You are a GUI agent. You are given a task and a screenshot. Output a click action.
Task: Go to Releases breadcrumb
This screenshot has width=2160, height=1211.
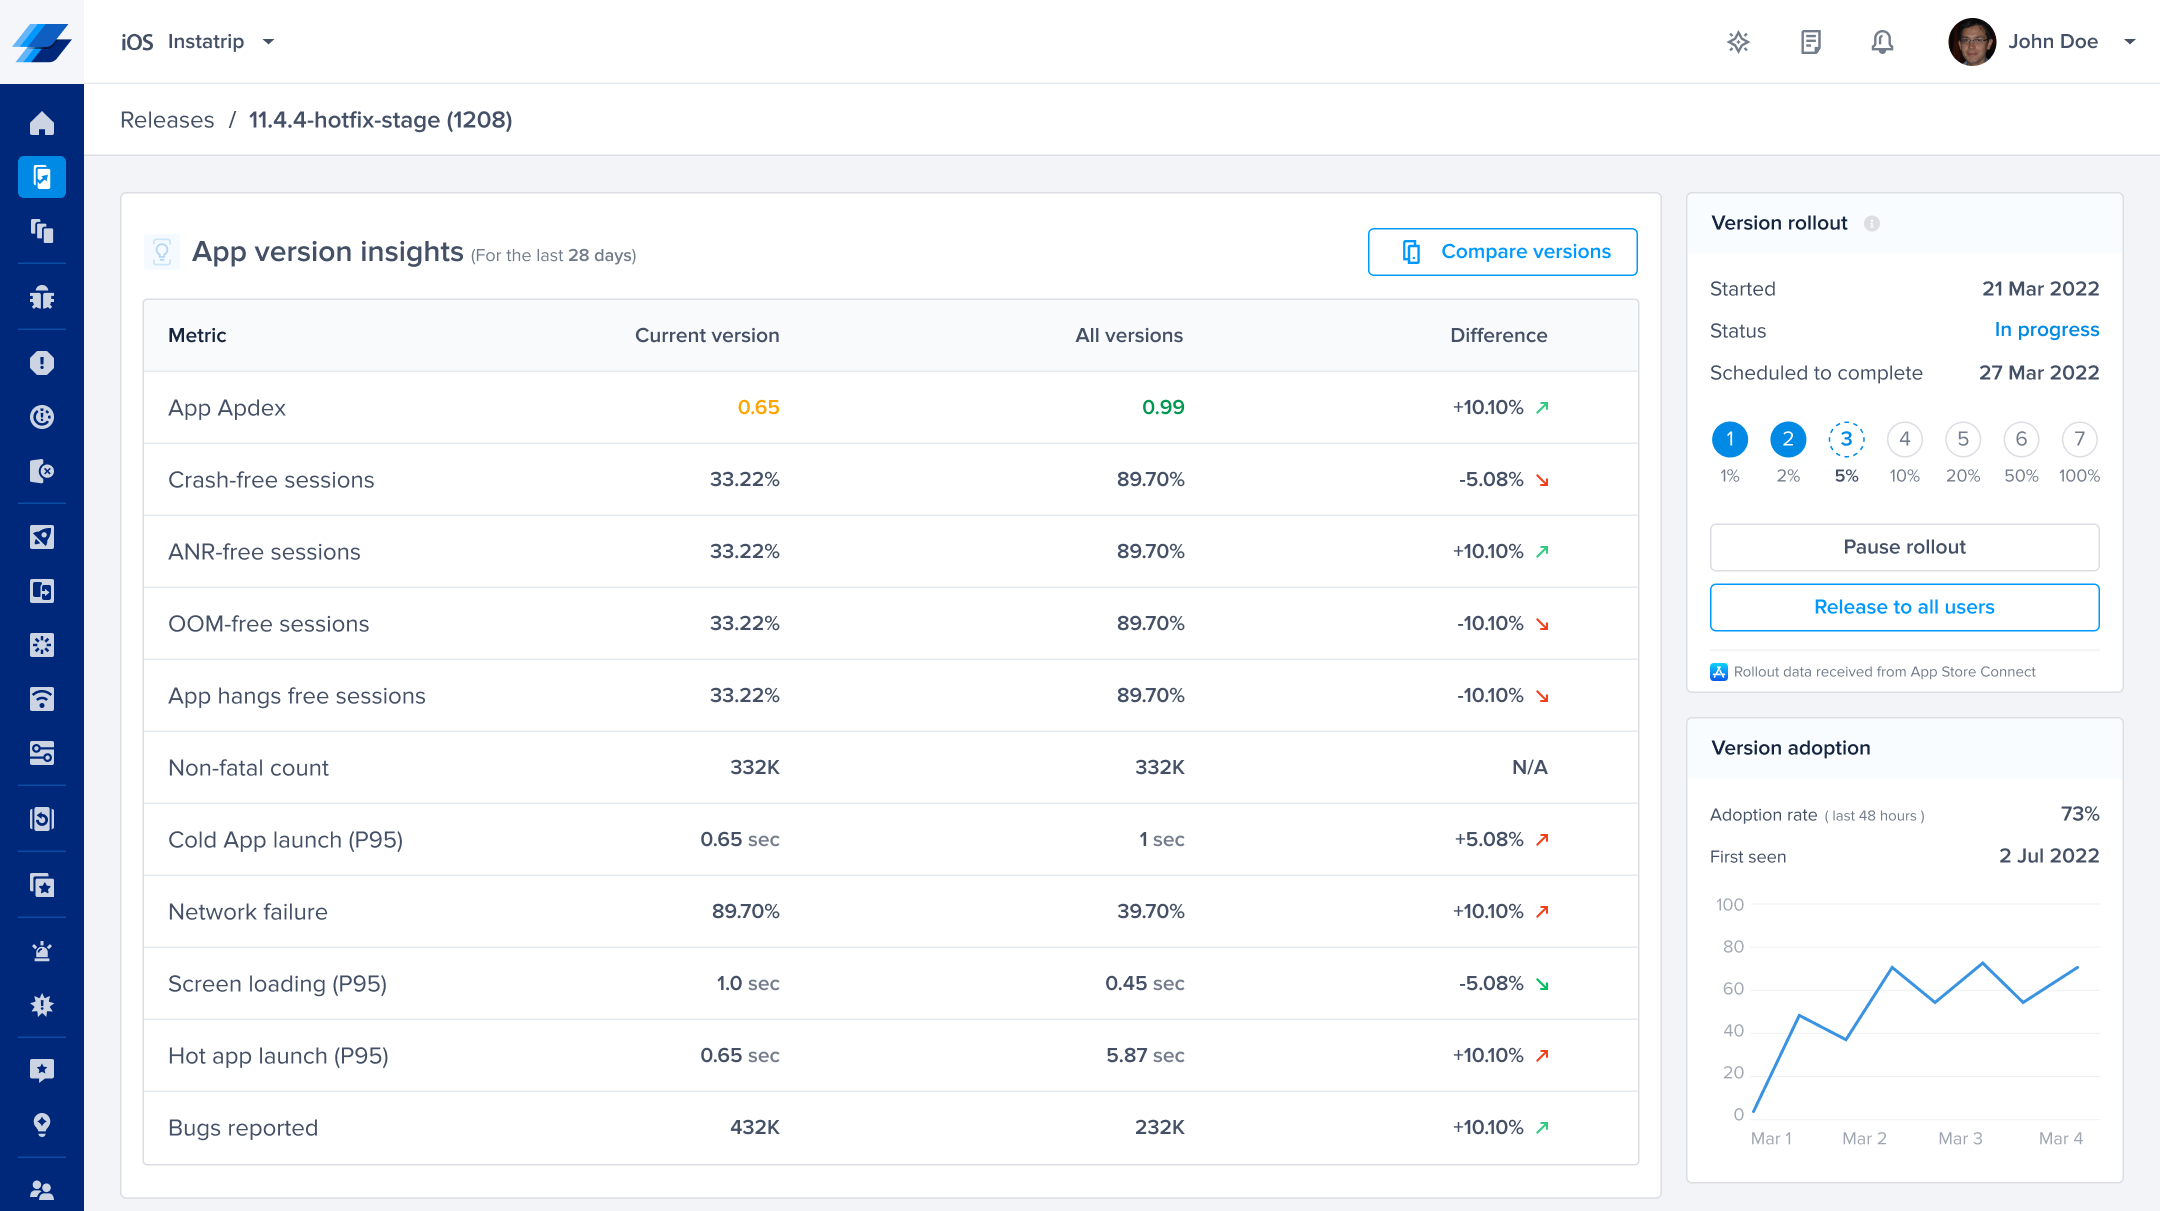pyautogui.click(x=167, y=120)
